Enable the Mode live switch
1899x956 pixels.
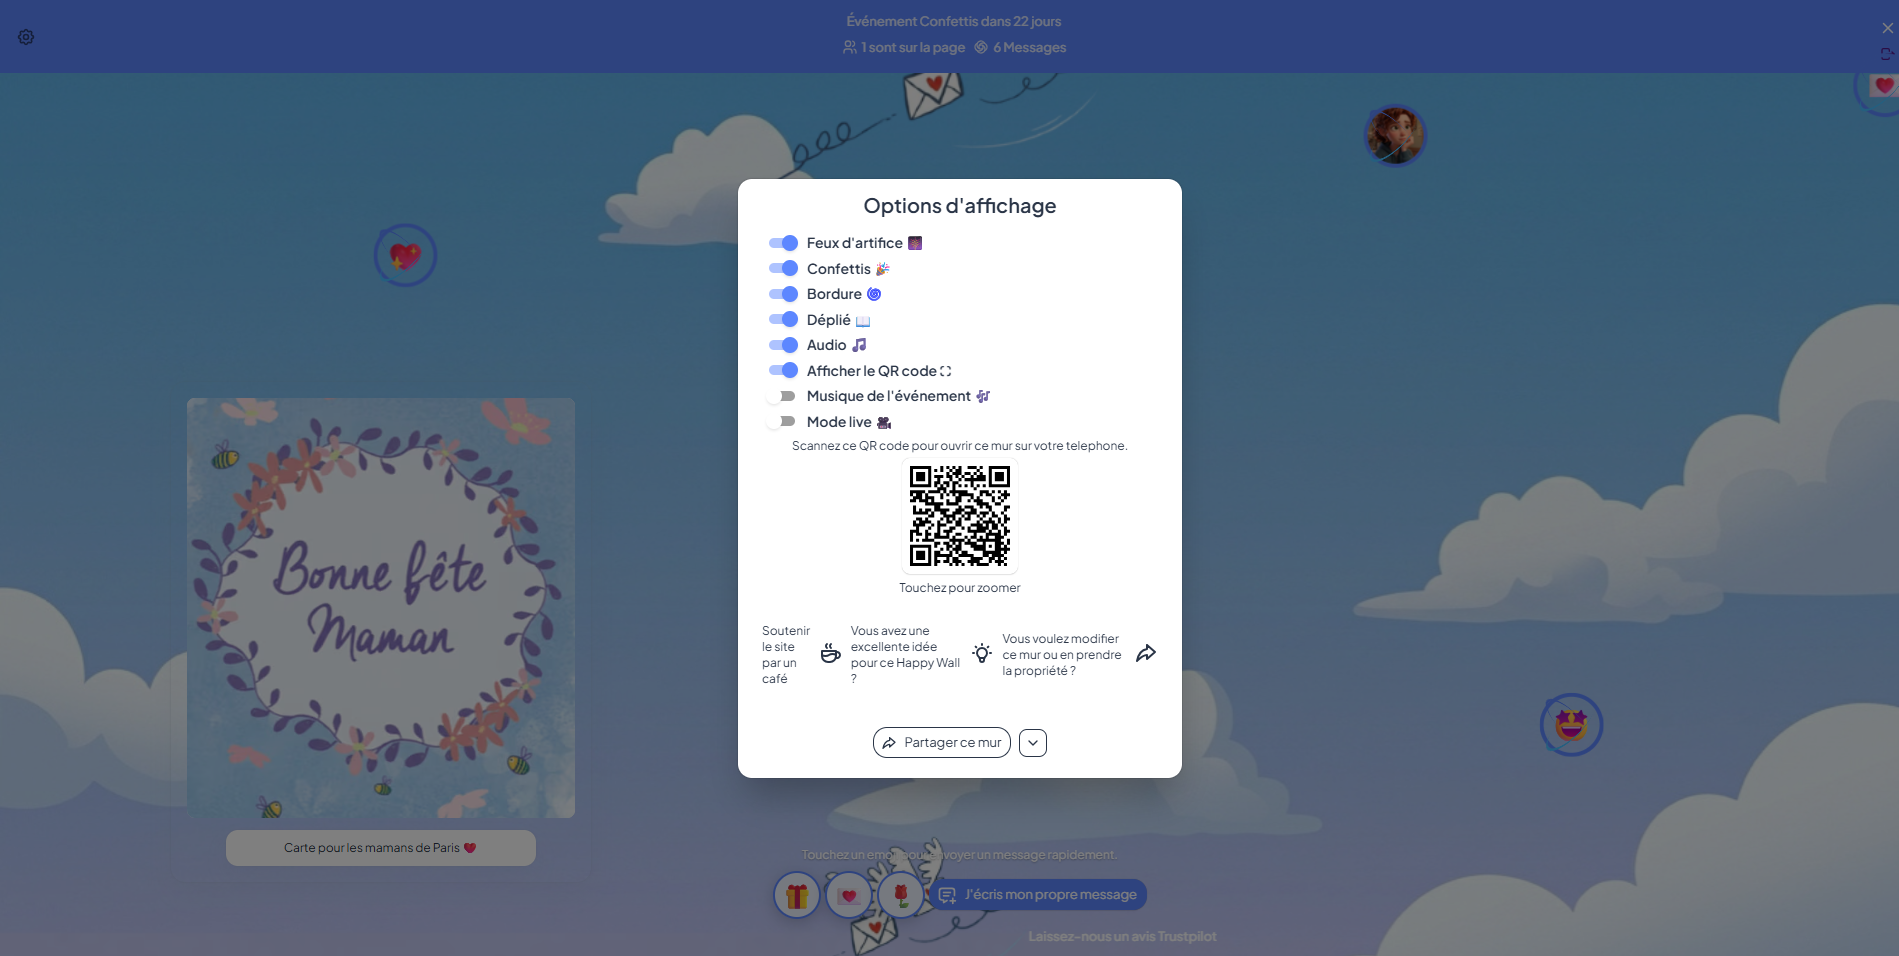click(783, 421)
